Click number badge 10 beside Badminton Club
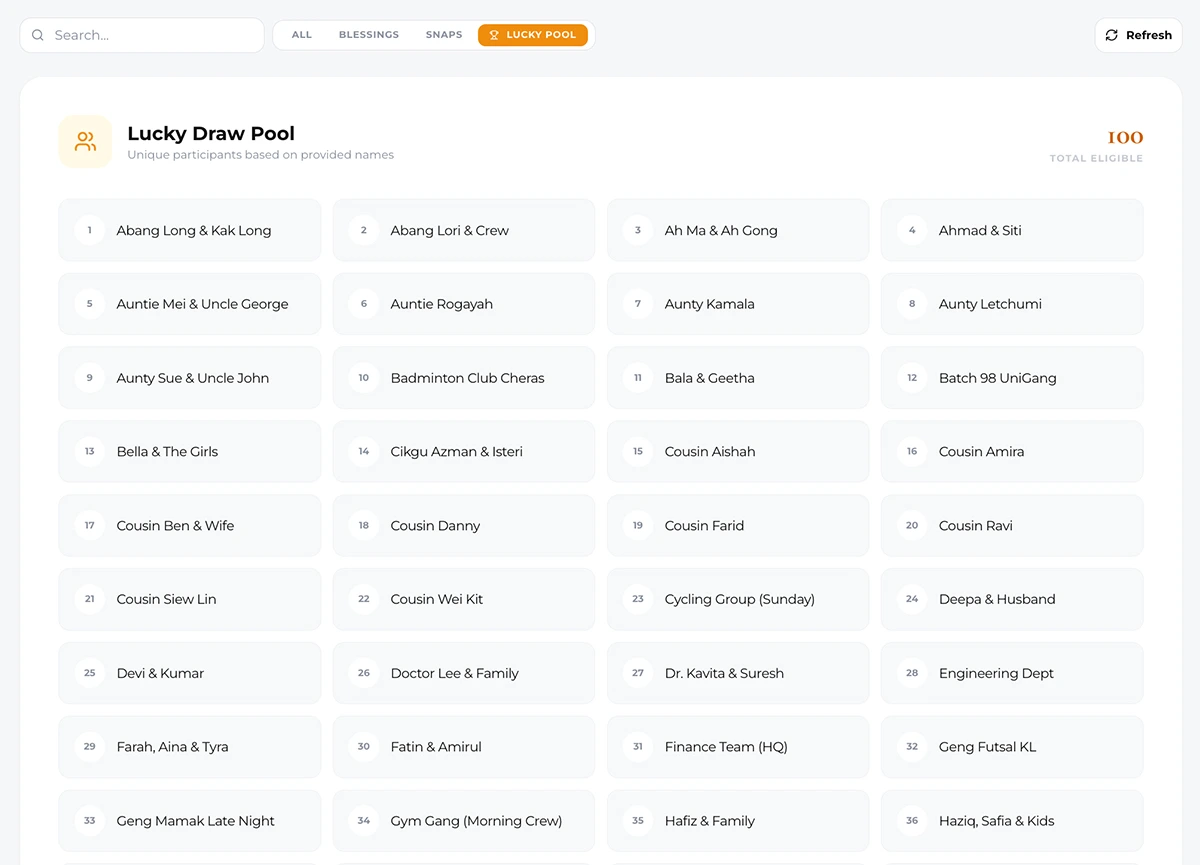This screenshot has height=865, width=1200. (364, 378)
